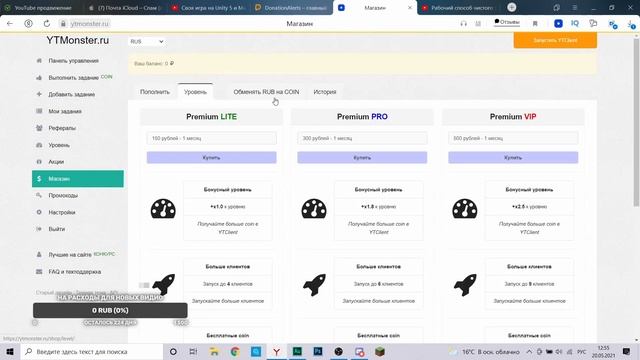Click the IQ extension icon

(x=575, y=23)
